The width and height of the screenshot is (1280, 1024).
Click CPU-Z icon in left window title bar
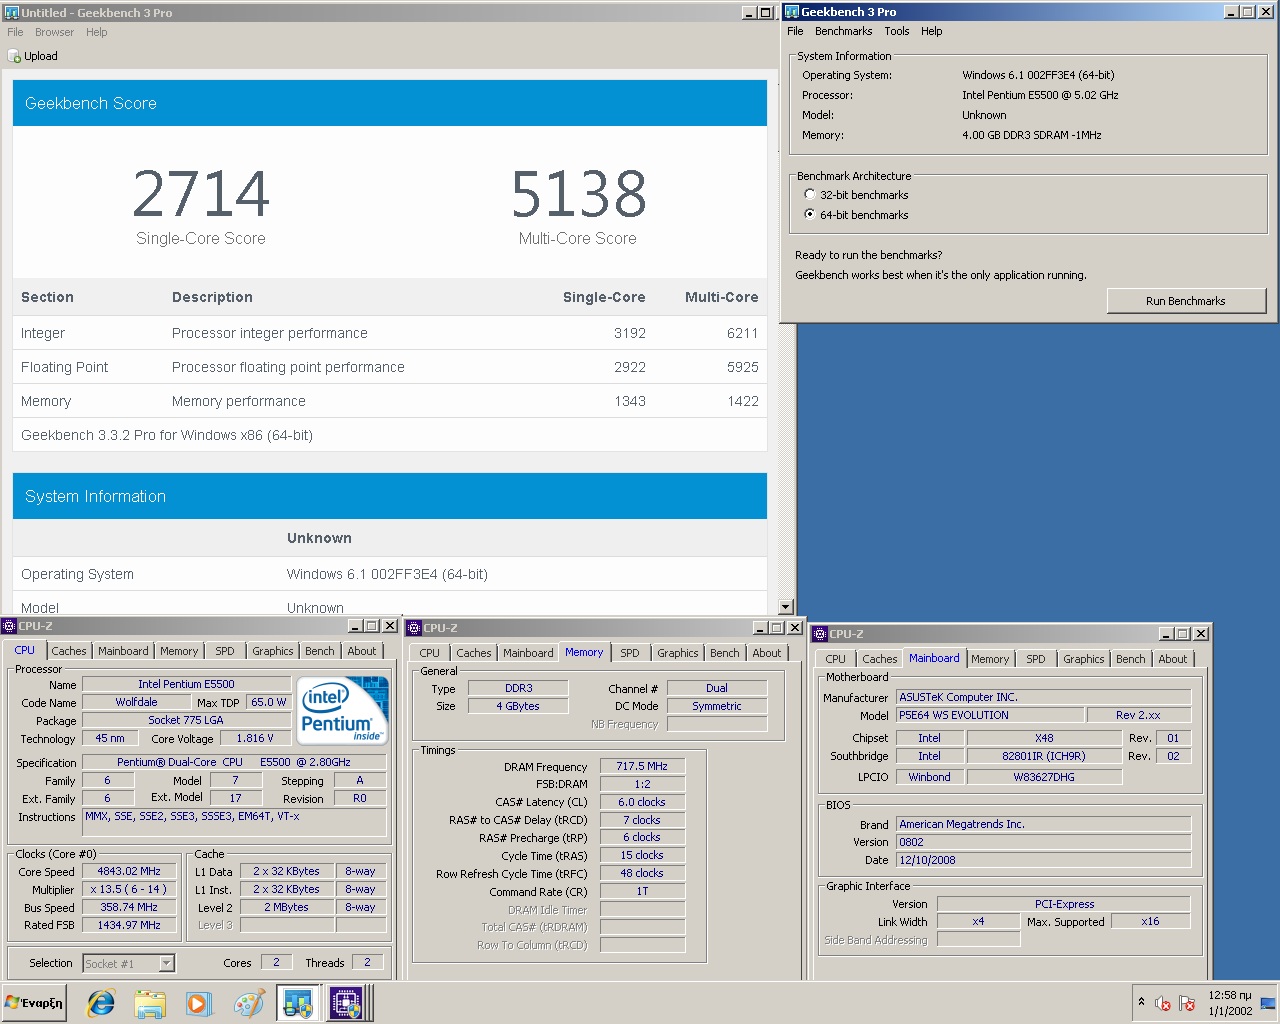pyautogui.click(x=9, y=626)
